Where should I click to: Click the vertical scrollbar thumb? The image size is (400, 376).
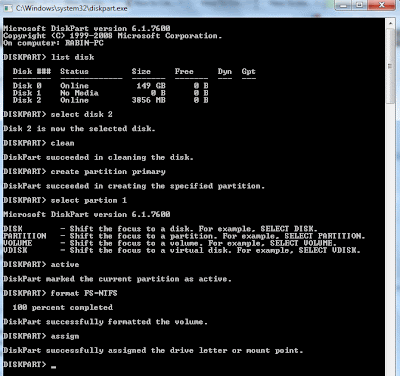[390, 66]
